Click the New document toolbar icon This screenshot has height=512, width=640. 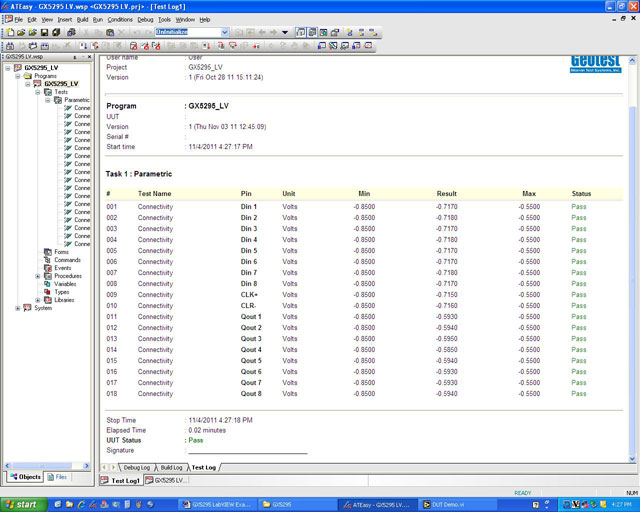point(10,32)
